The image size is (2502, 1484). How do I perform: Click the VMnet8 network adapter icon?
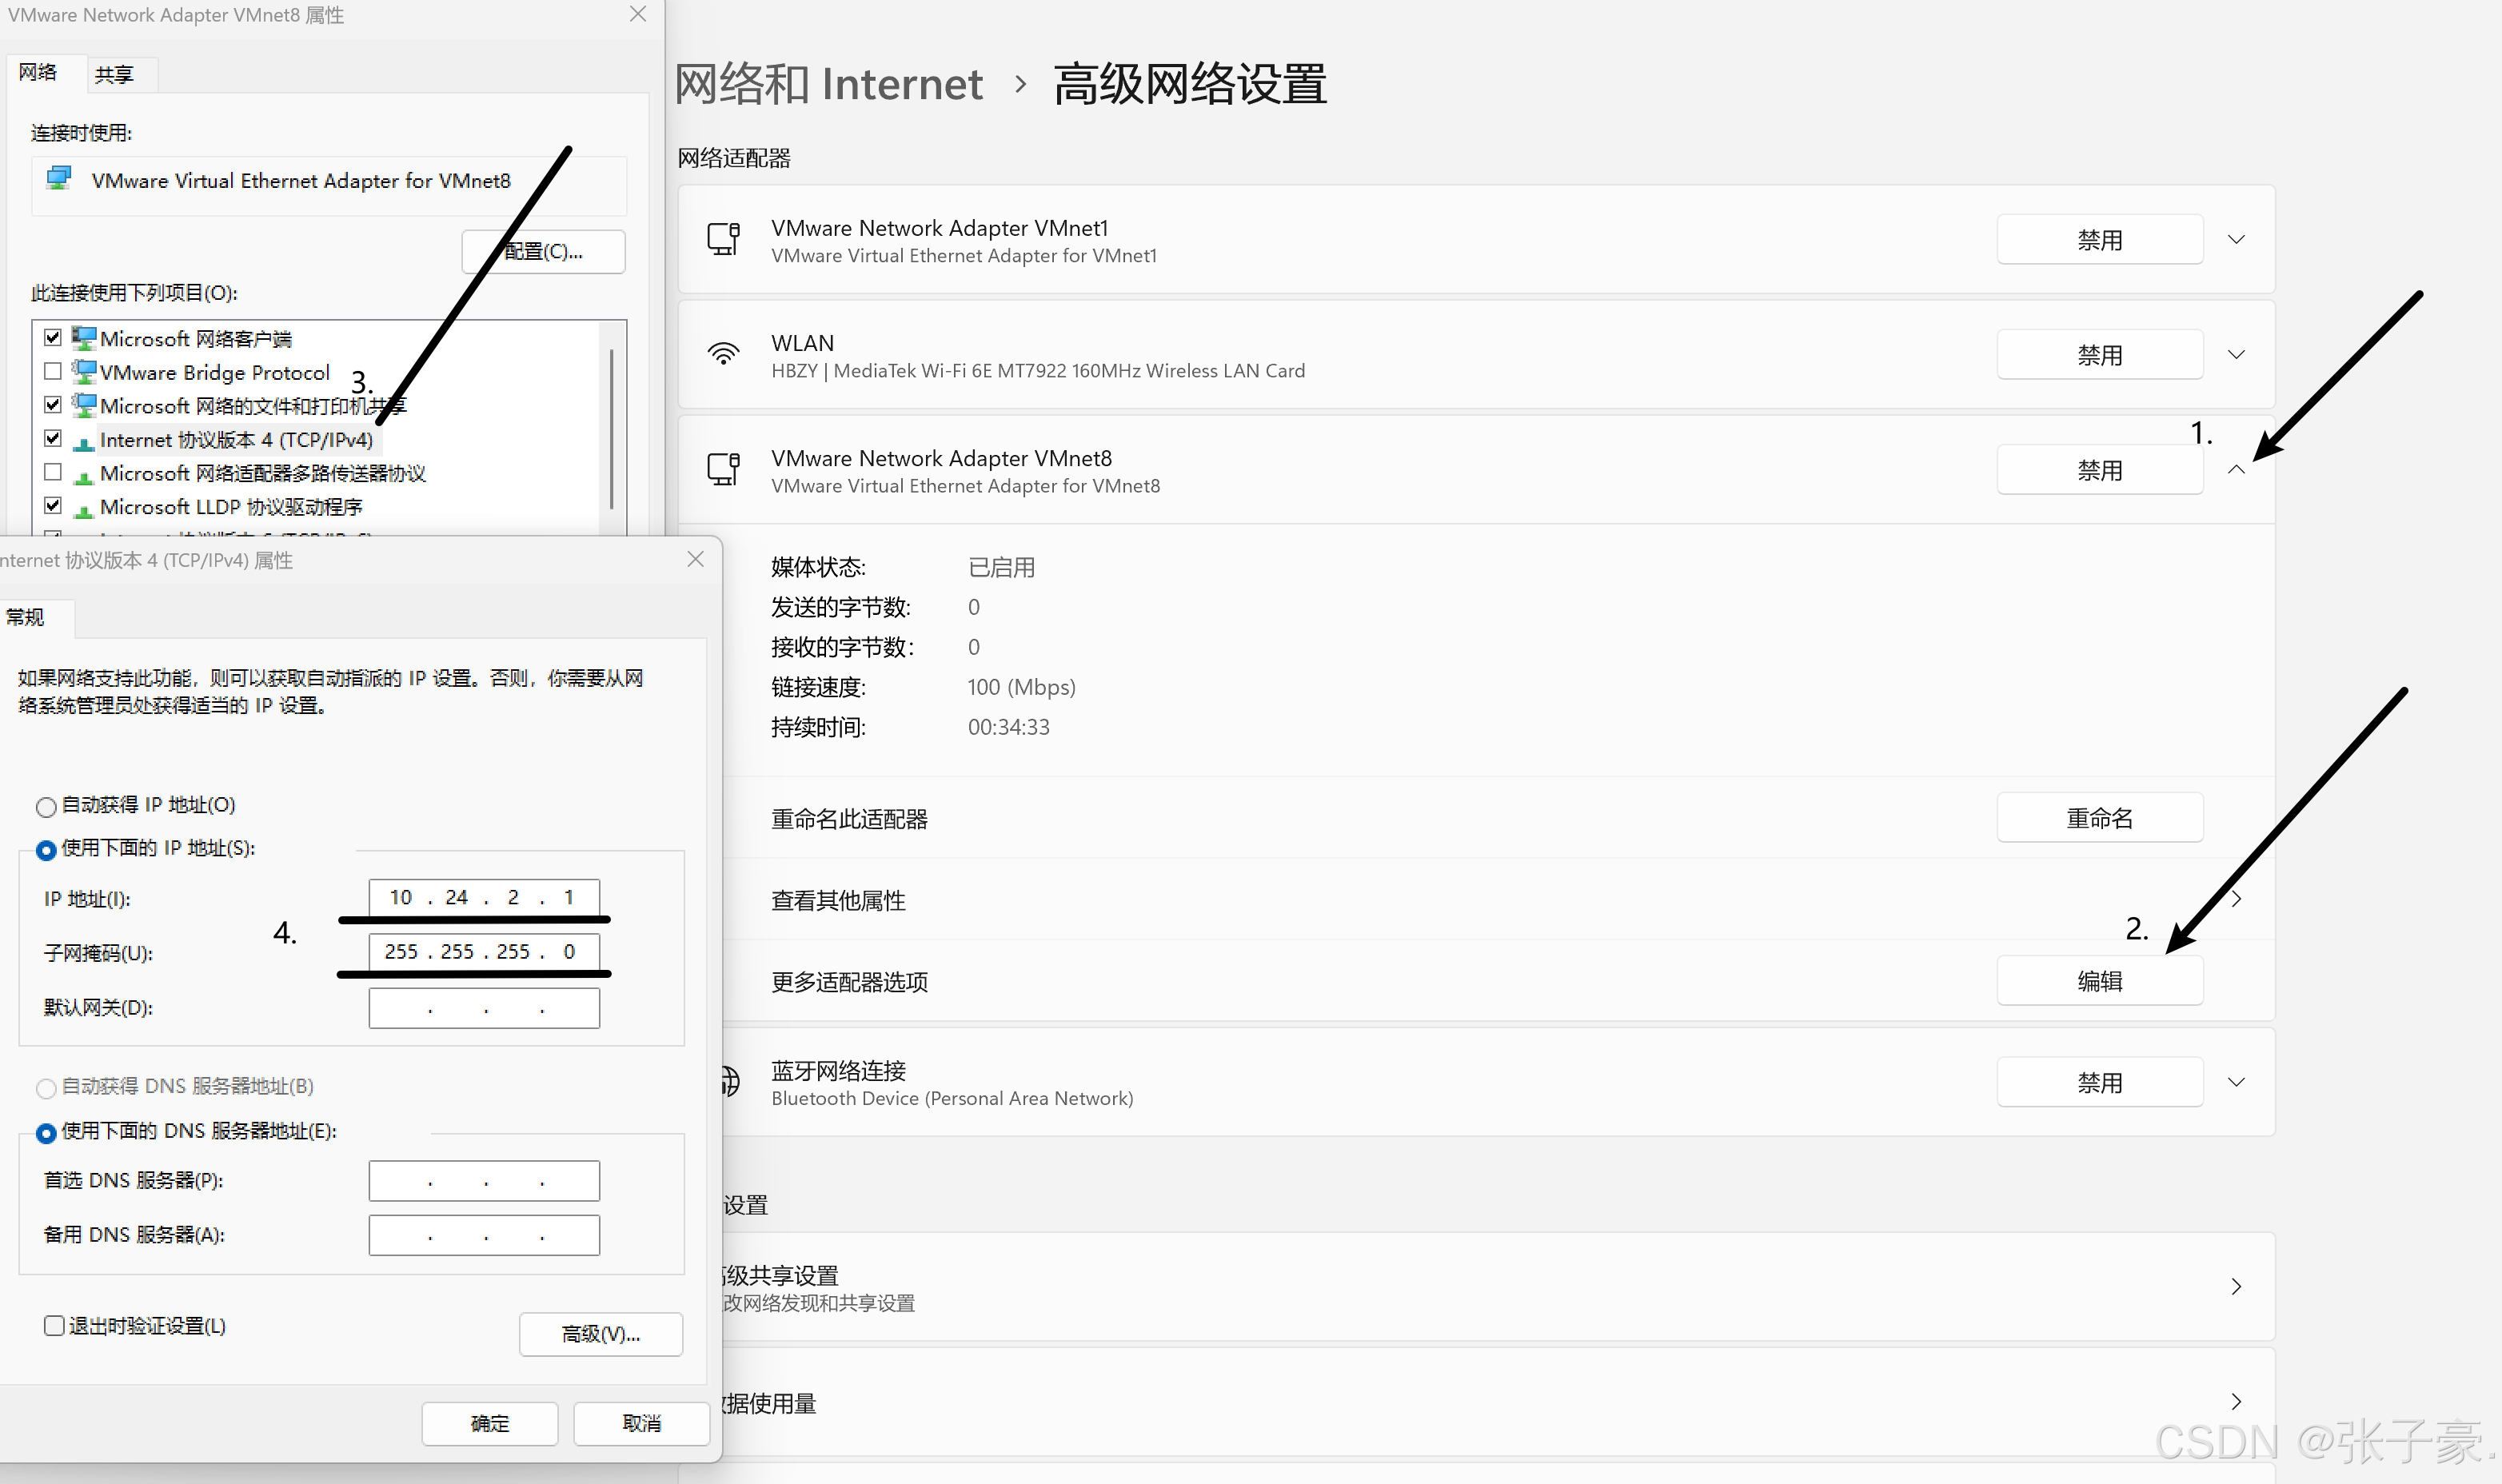(723, 470)
